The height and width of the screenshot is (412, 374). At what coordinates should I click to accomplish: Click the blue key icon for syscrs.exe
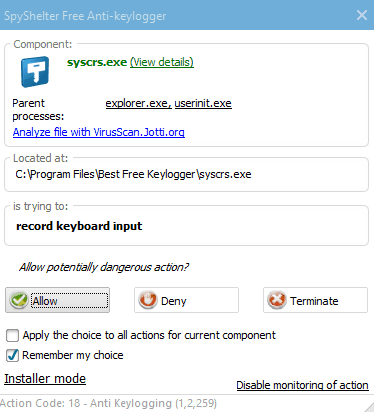pos(35,72)
